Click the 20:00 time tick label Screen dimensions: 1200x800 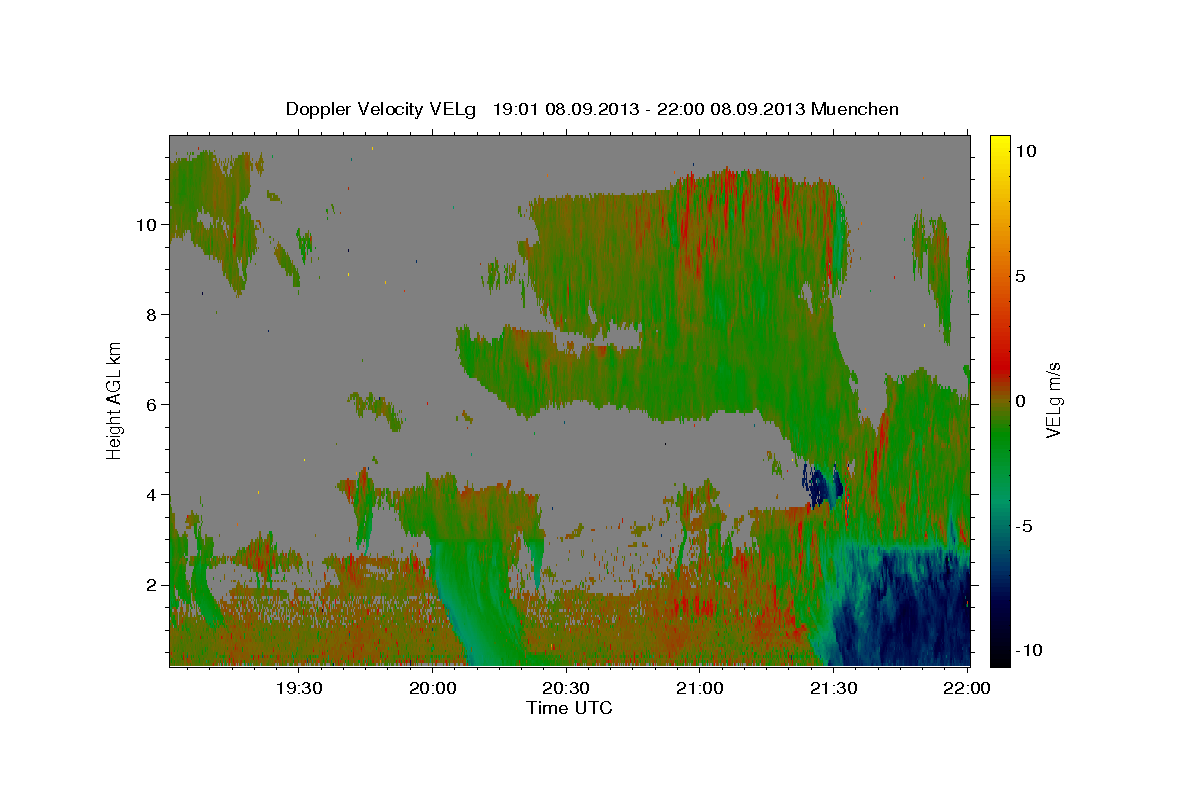(x=433, y=688)
